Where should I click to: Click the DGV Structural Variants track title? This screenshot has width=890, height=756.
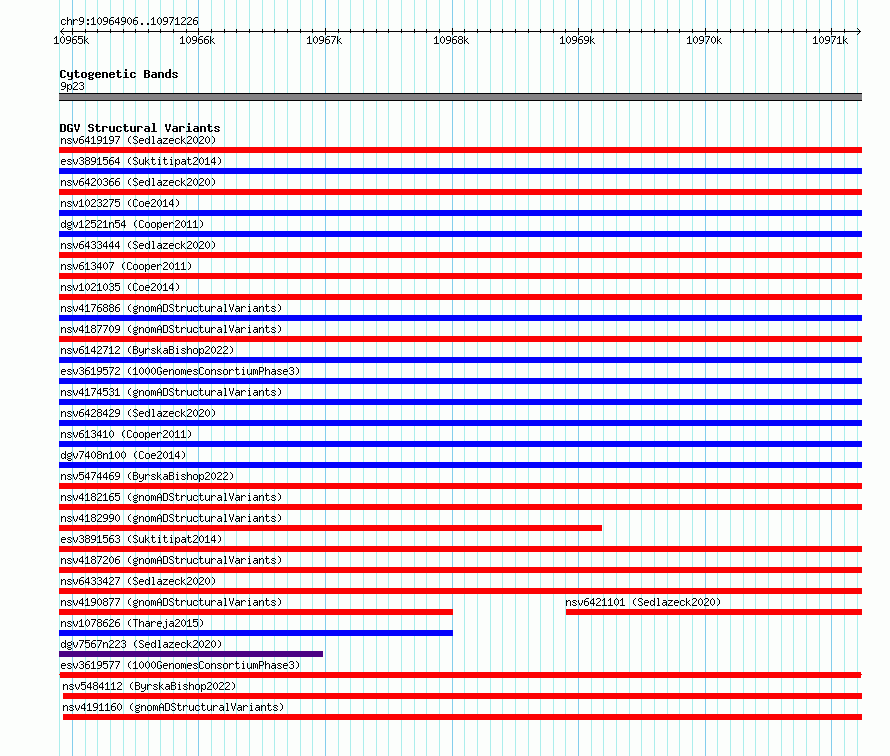pyautogui.click(x=140, y=128)
